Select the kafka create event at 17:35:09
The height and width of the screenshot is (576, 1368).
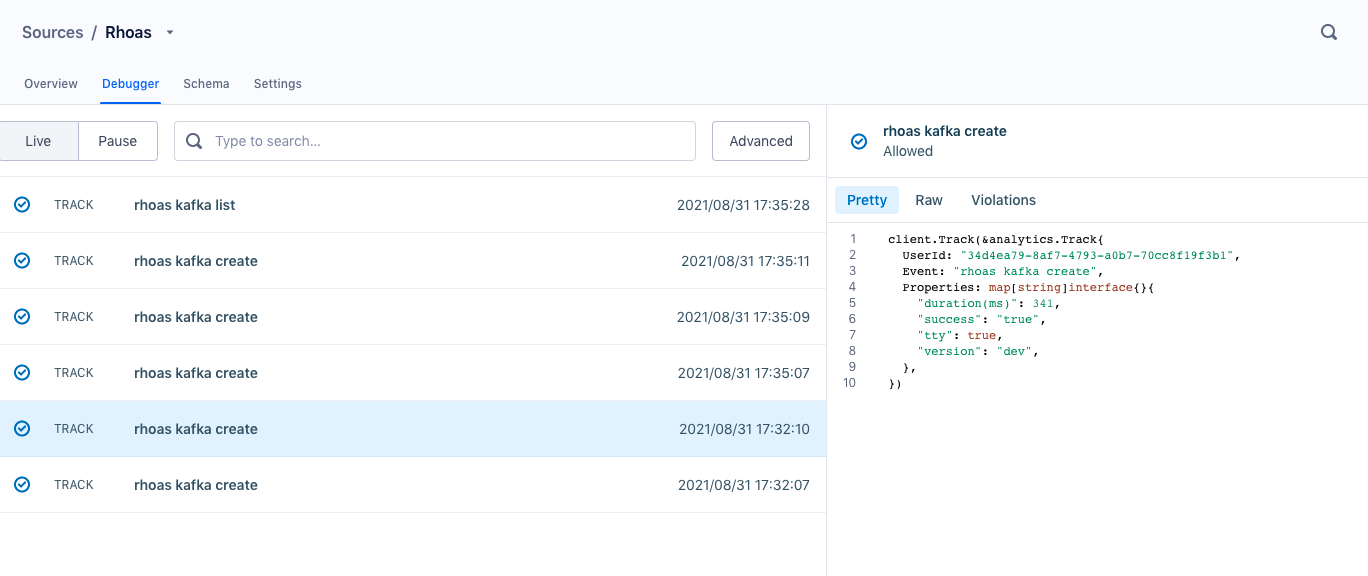[413, 317]
